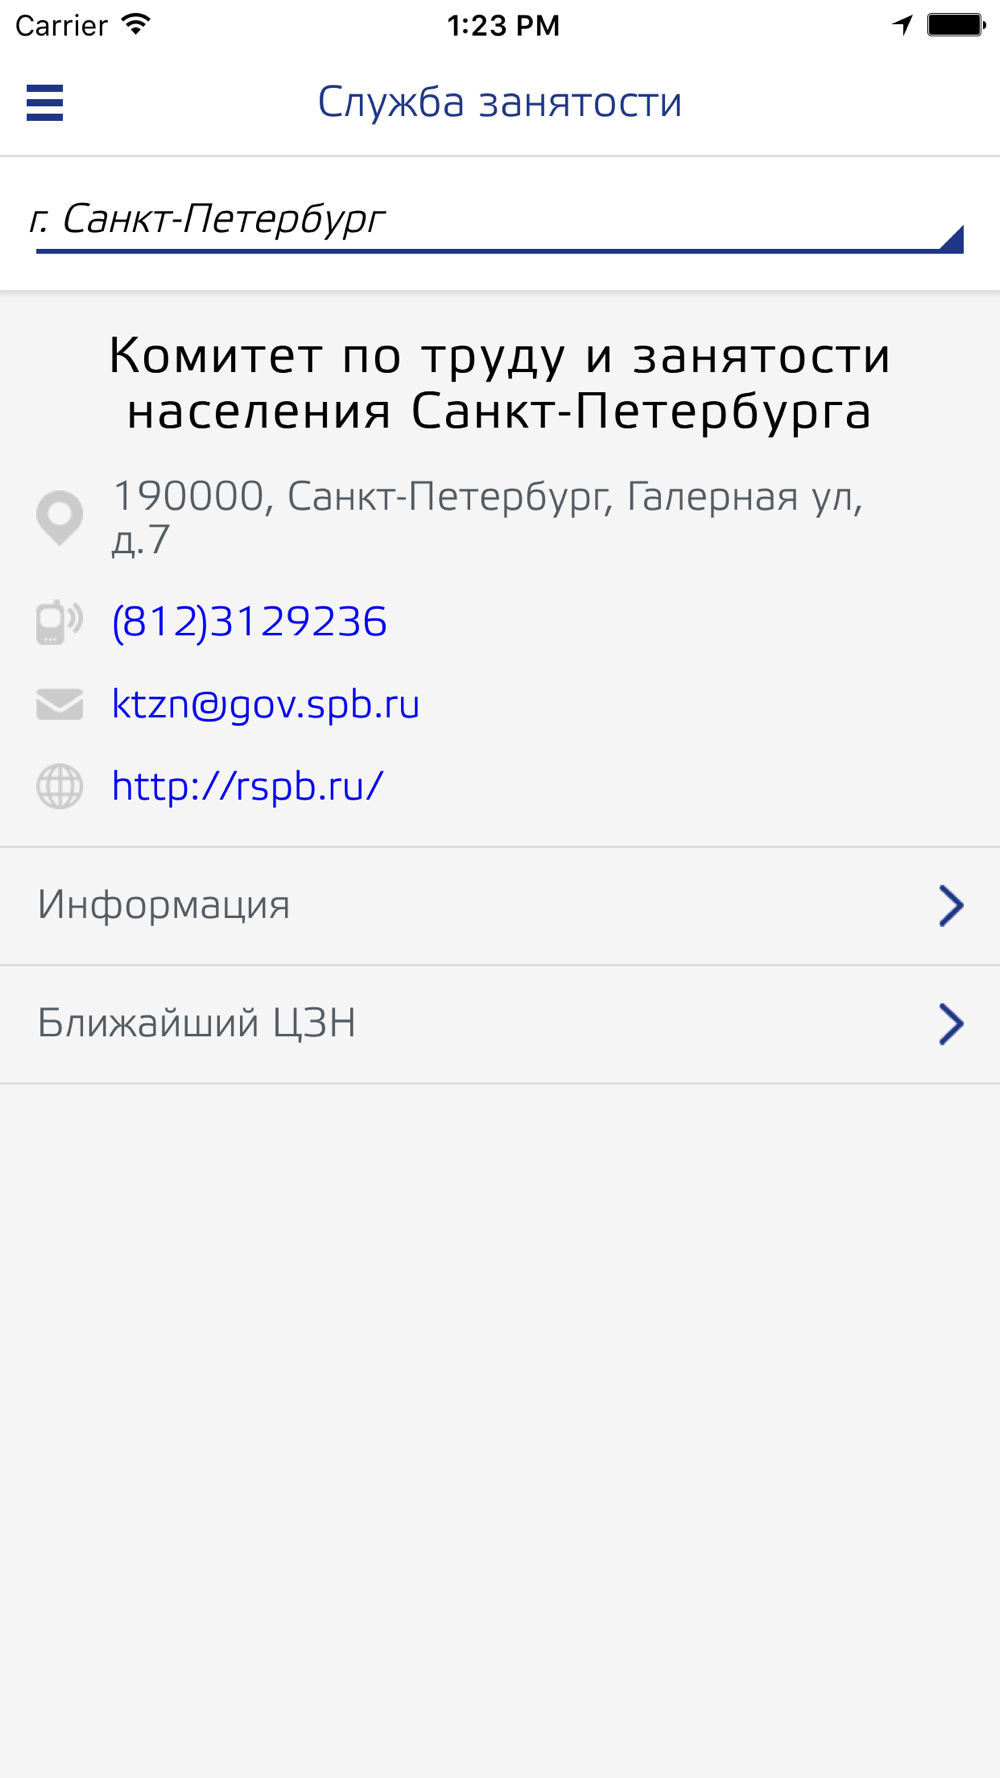
Task: Tap the phone icon beside the number
Action: (x=60, y=622)
